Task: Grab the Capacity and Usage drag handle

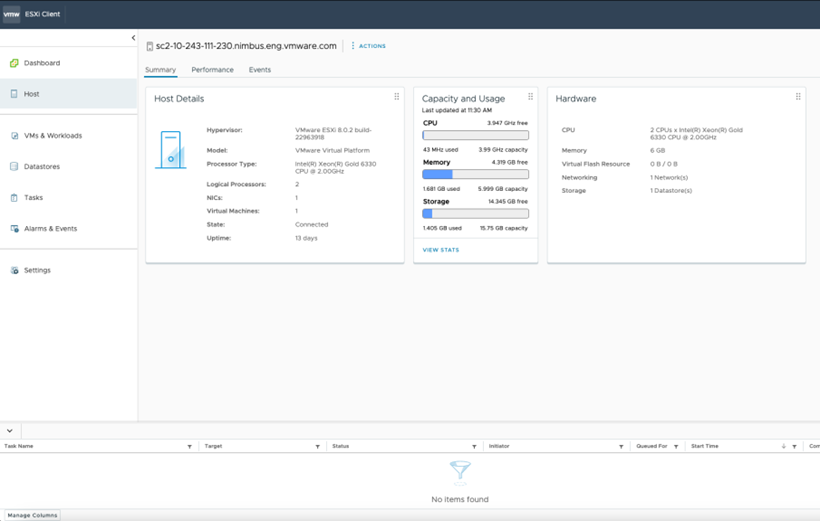Action: 530,96
